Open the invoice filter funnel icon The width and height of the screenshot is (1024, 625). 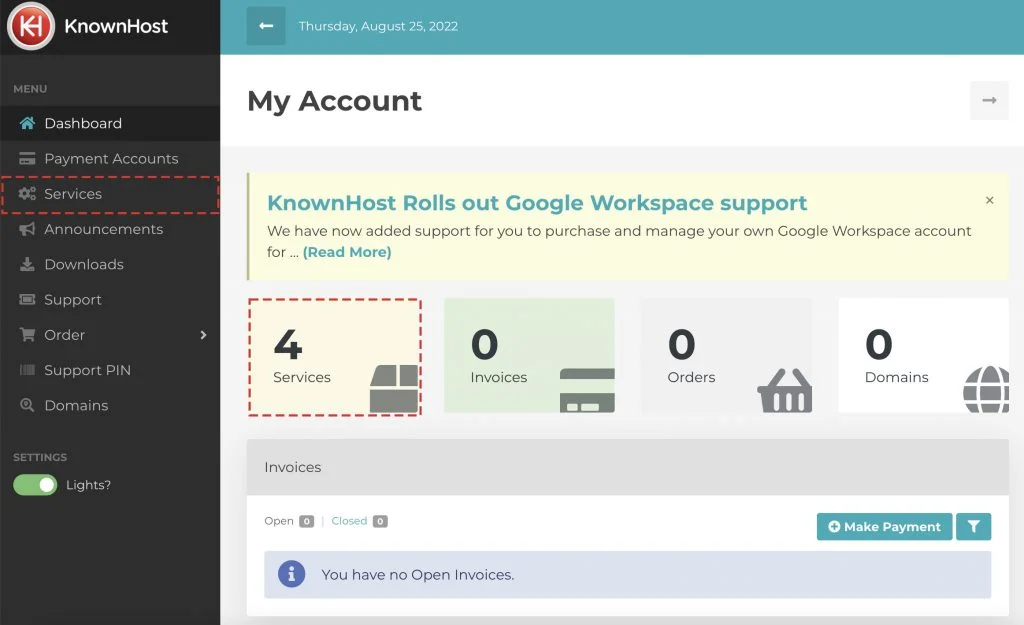coord(973,526)
